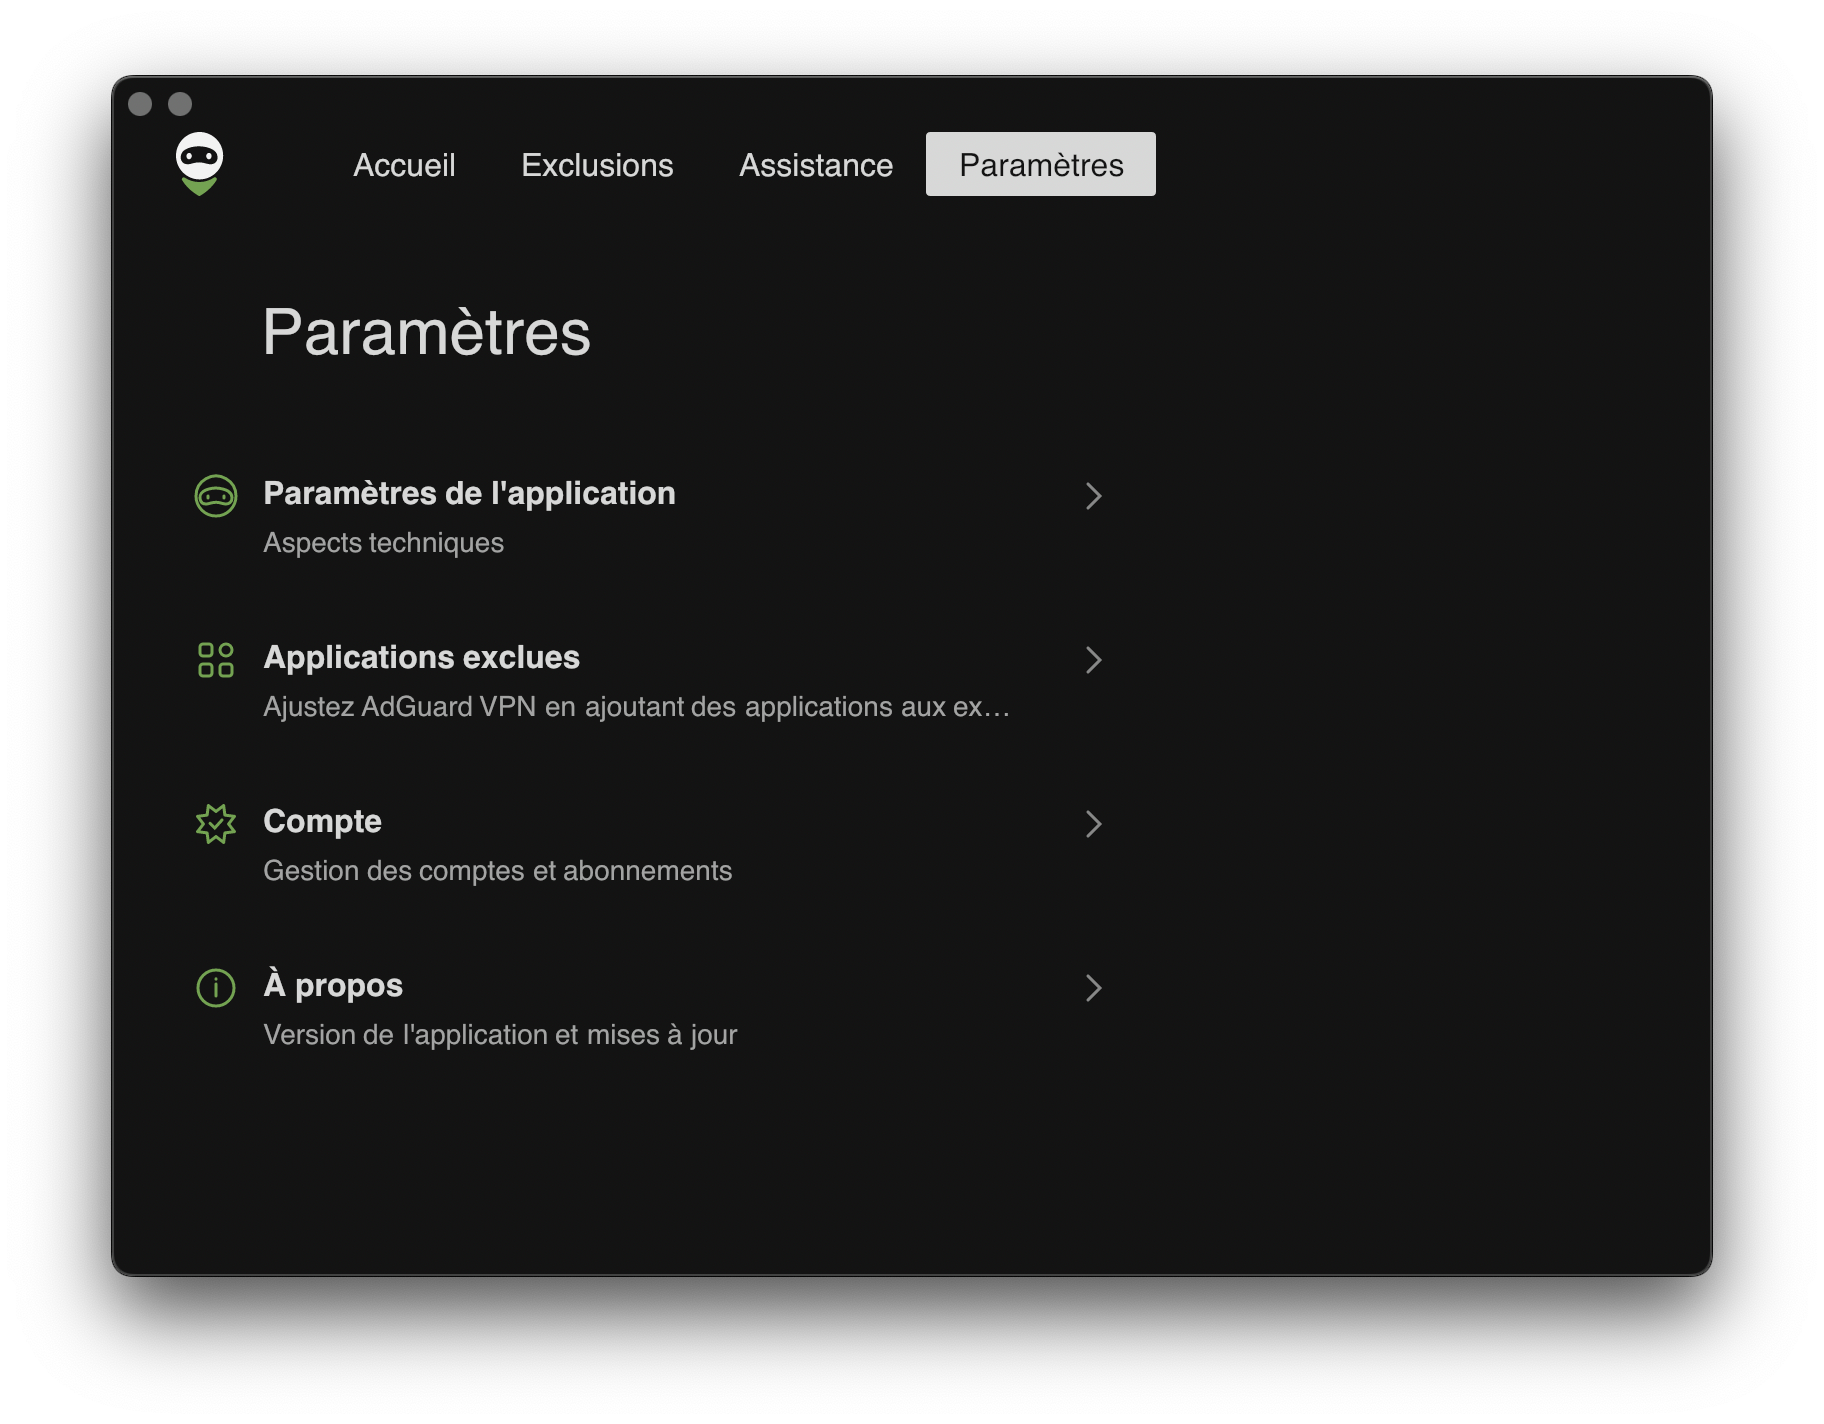1824x1424 pixels.
Task: Click the info circle icon beside À propos
Action: (x=216, y=988)
